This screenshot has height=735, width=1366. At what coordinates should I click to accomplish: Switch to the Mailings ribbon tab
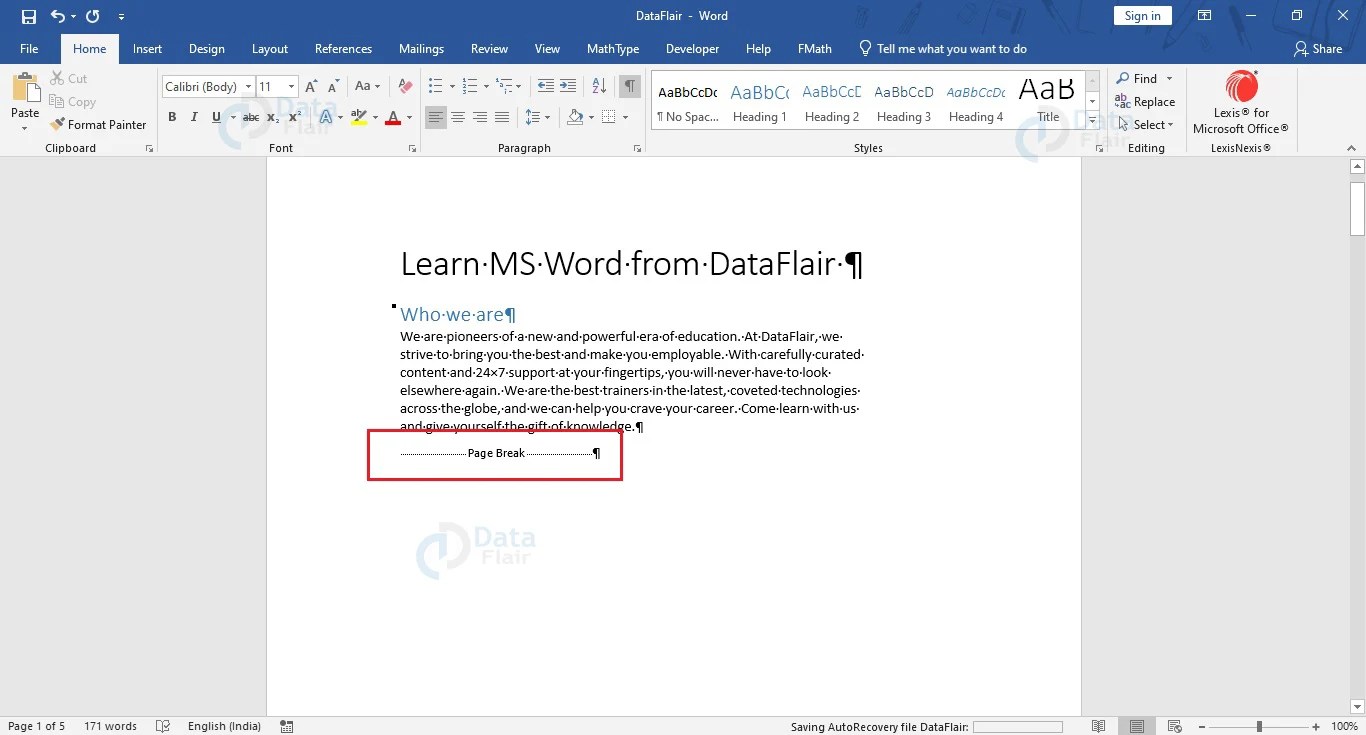click(421, 48)
